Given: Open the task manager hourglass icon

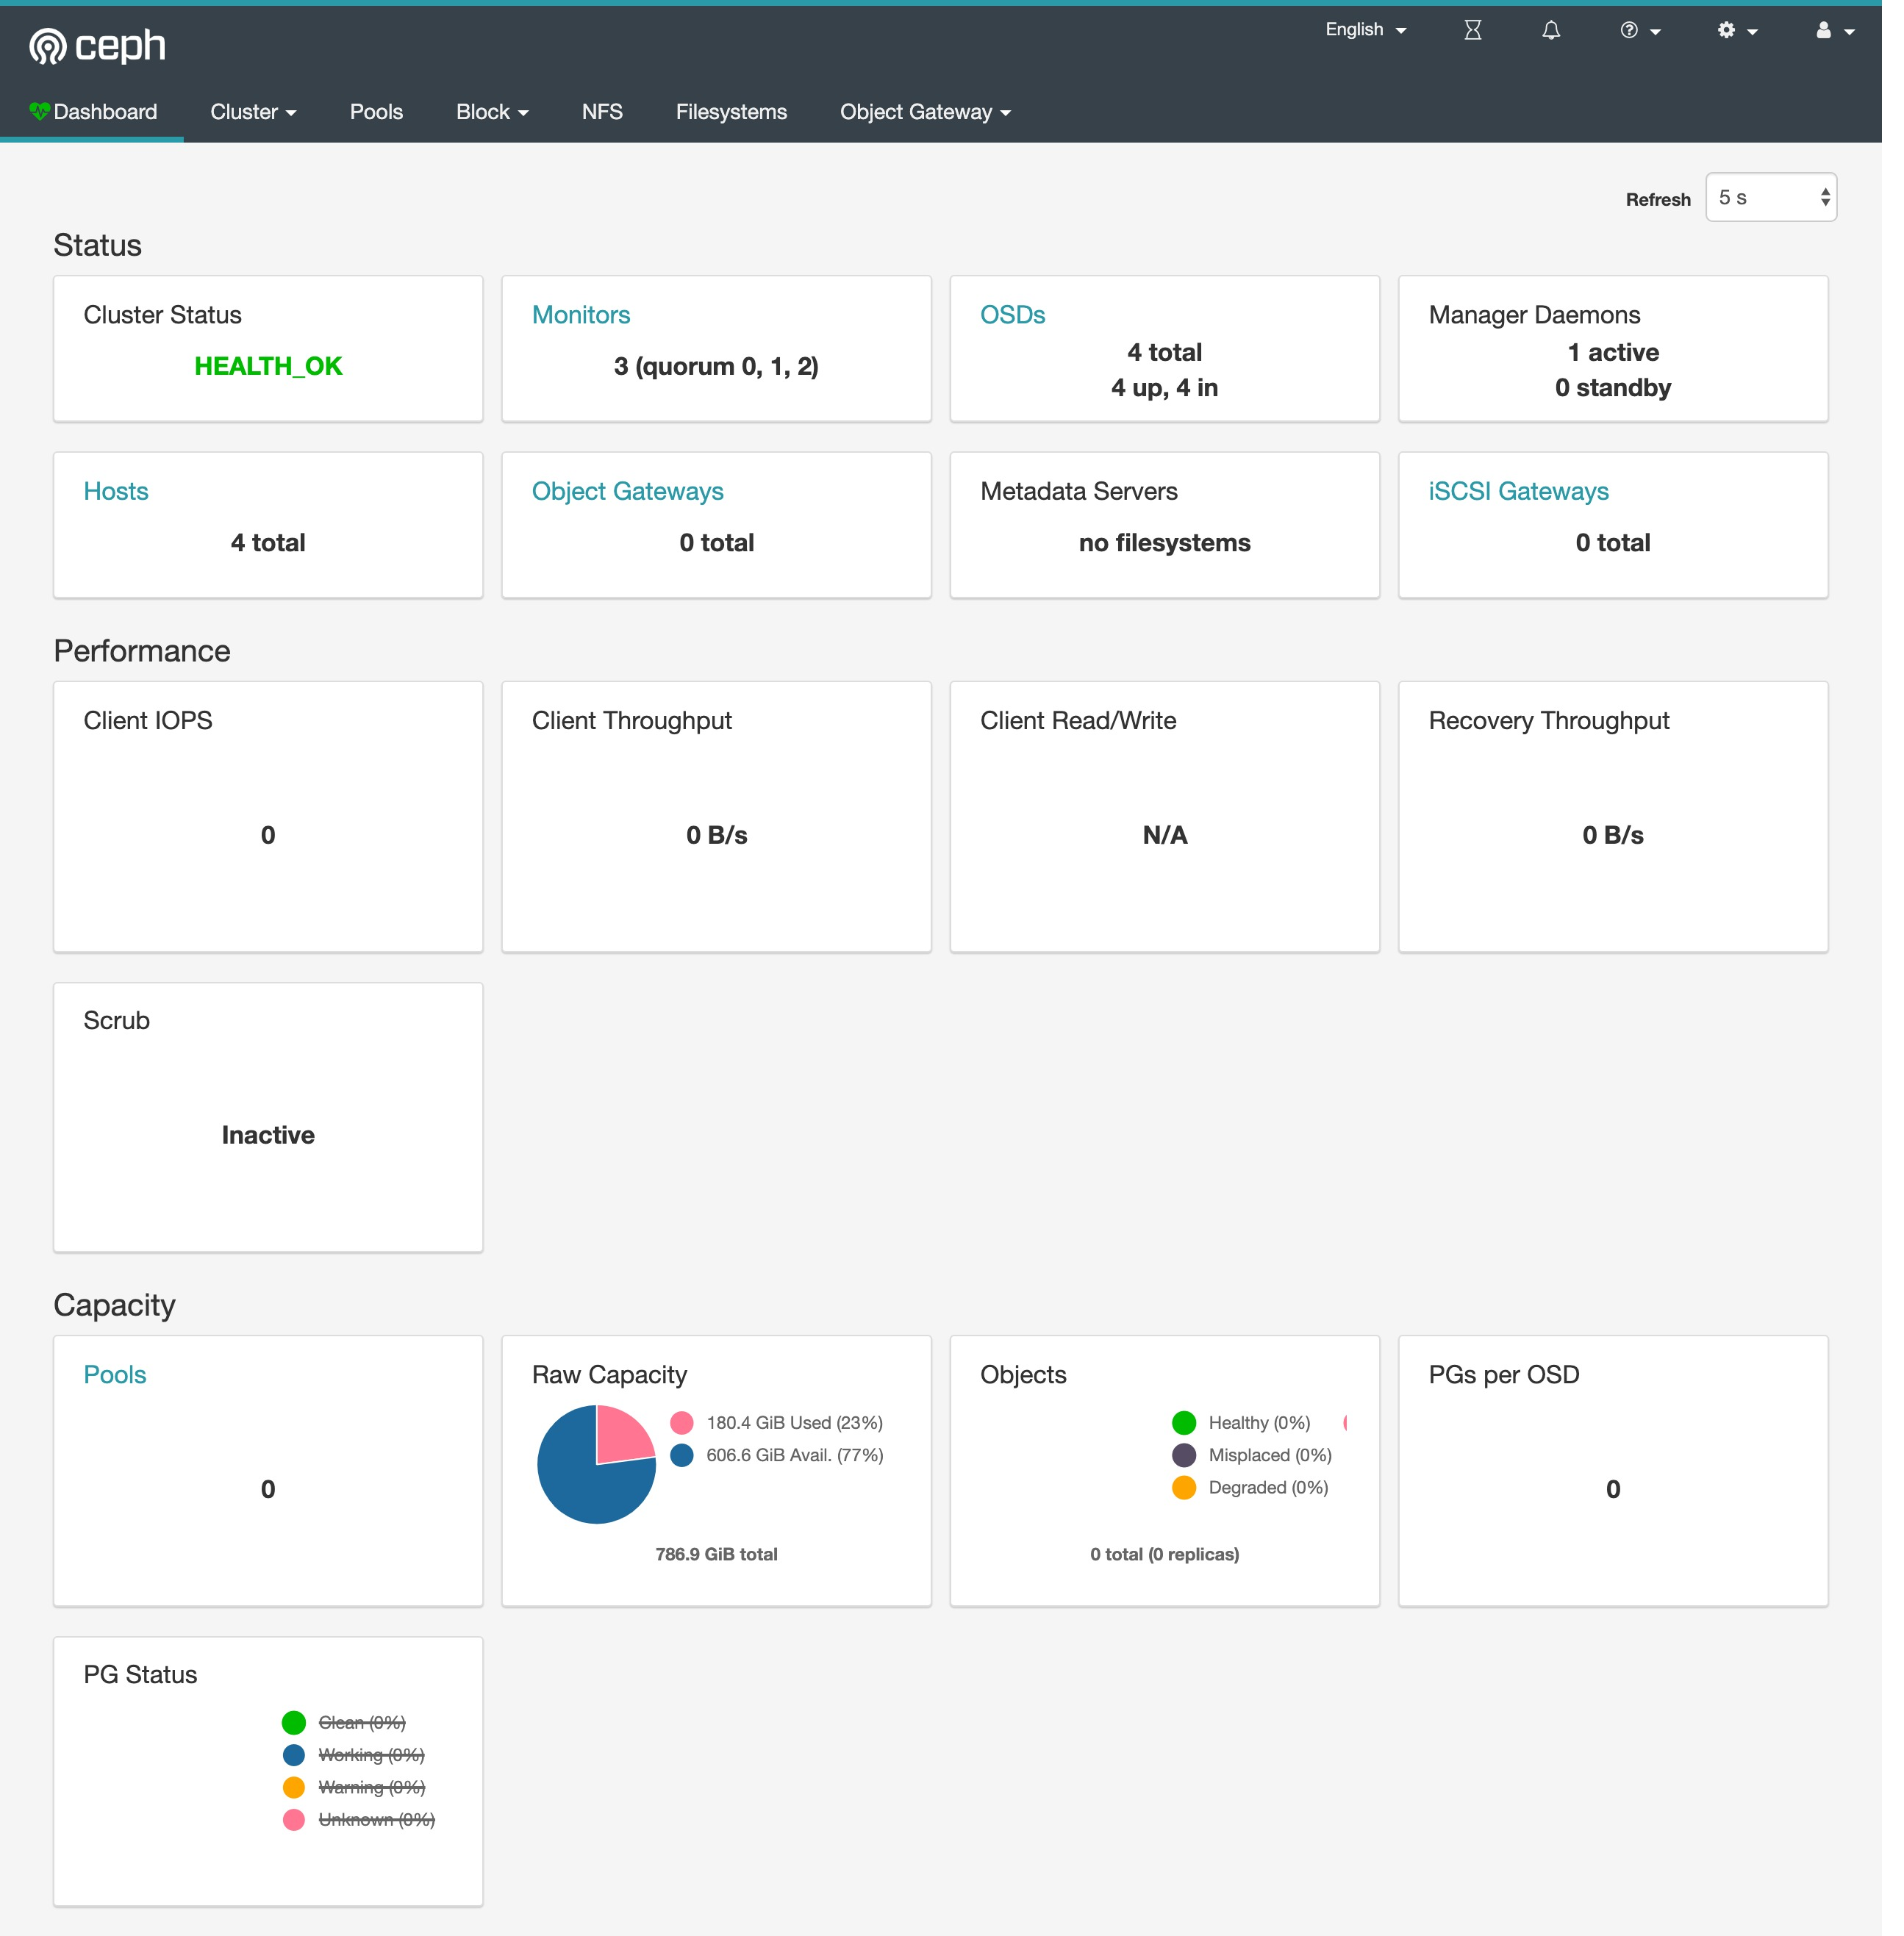Looking at the screenshot, I should 1472,30.
